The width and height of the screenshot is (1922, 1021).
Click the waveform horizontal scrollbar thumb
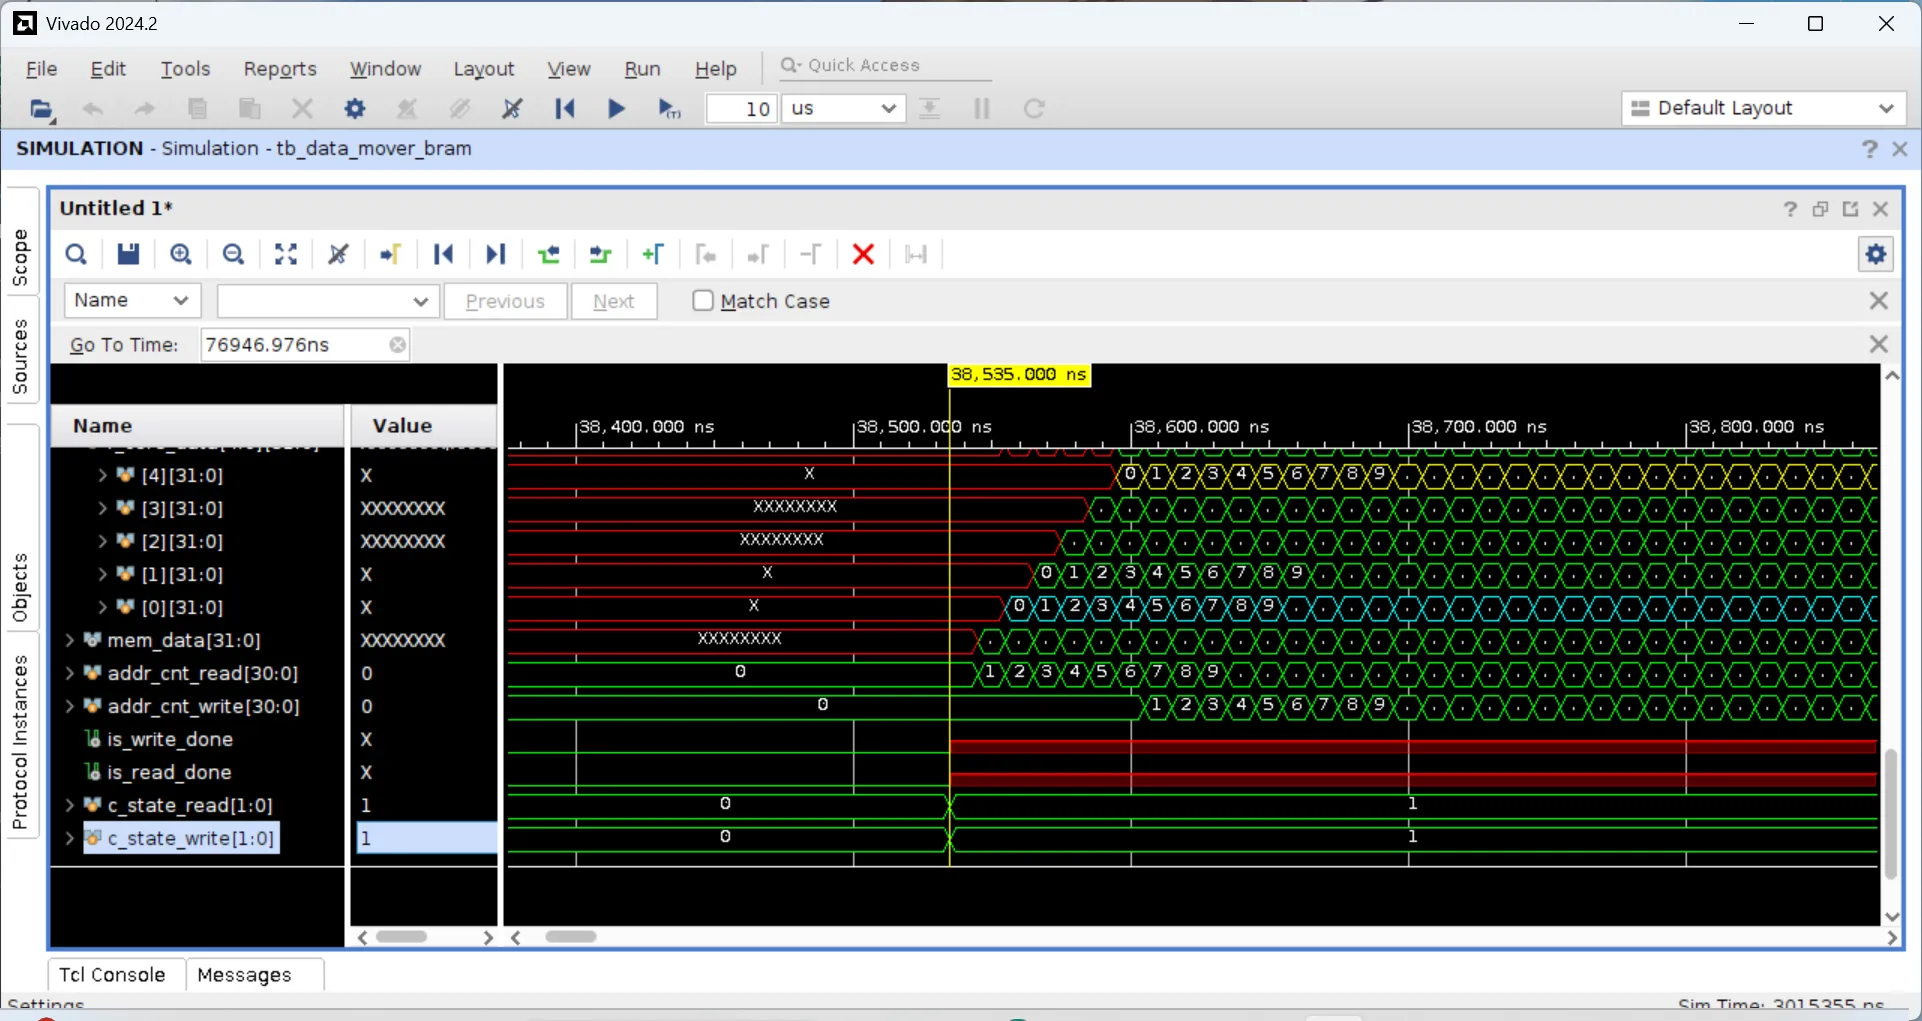[571, 937]
